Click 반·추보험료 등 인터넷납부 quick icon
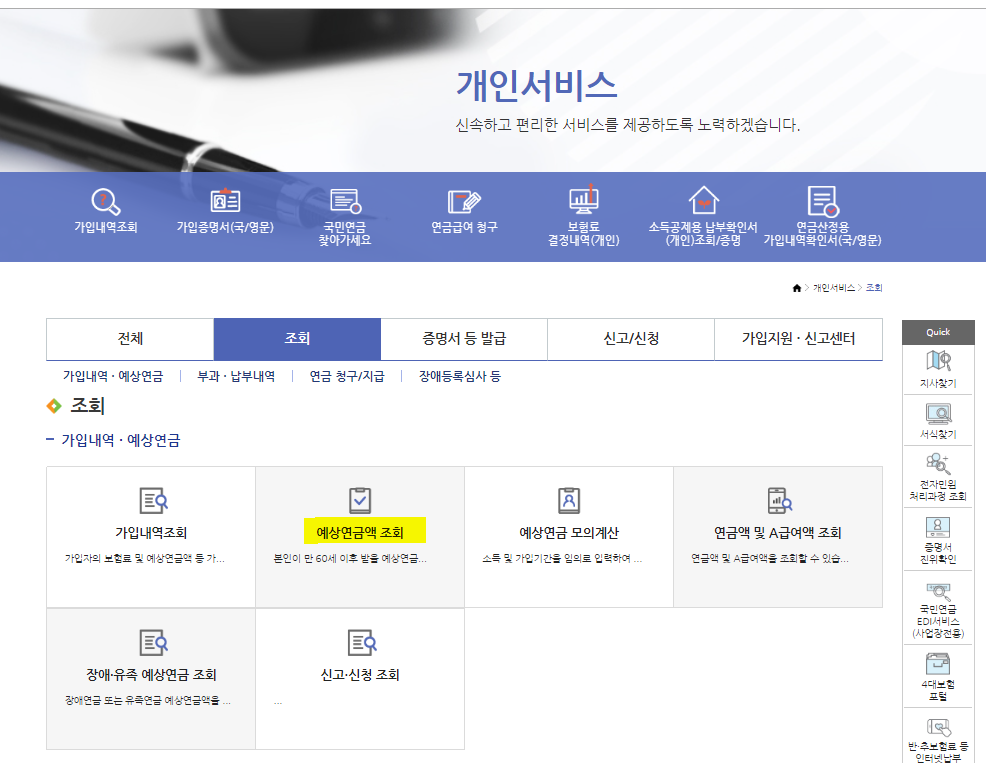Image resolution: width=986 pixels, height=763 pixels. [x=938, y=728]
